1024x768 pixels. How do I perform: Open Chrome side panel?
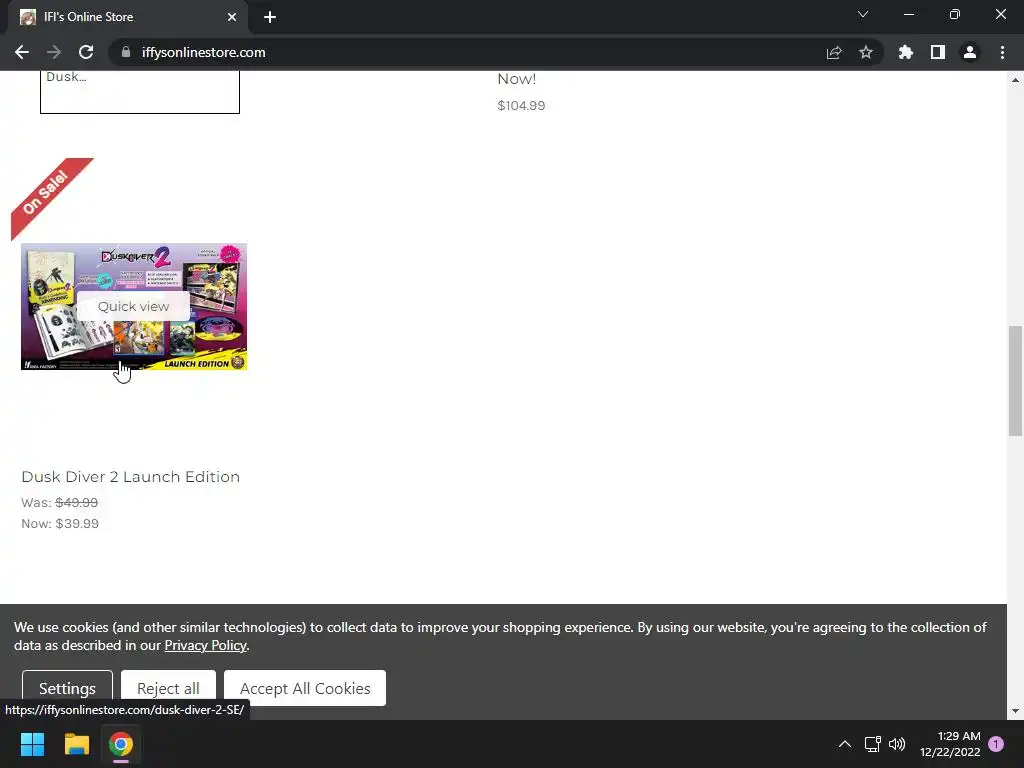938,52
